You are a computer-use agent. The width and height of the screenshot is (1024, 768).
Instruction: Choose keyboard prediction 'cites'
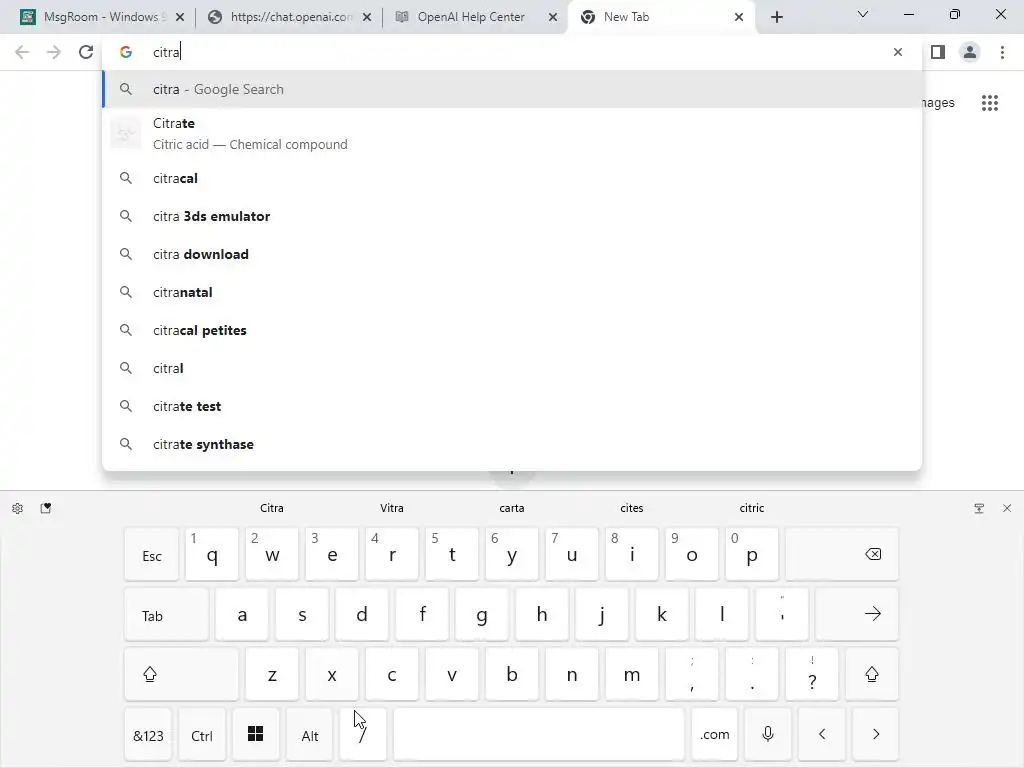click(x=632, y=508)
